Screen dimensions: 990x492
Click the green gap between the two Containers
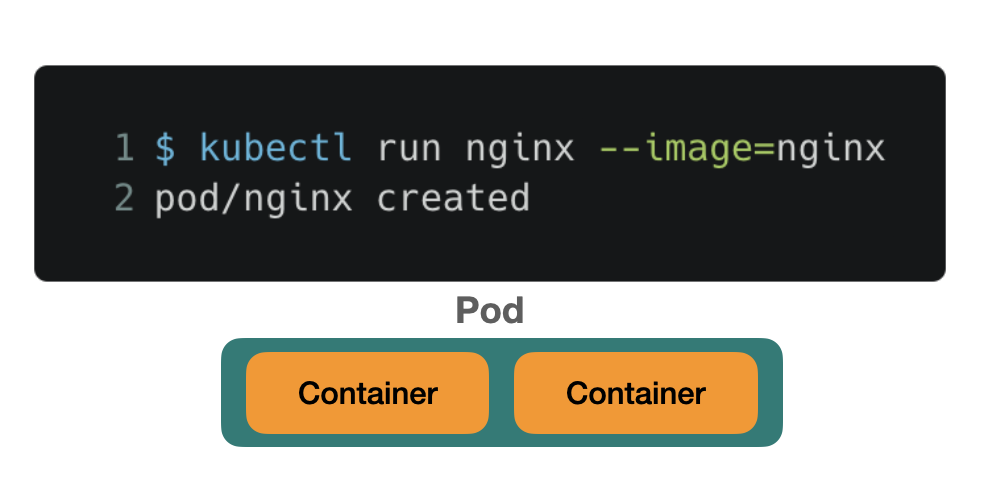click(x=501, y=393)
